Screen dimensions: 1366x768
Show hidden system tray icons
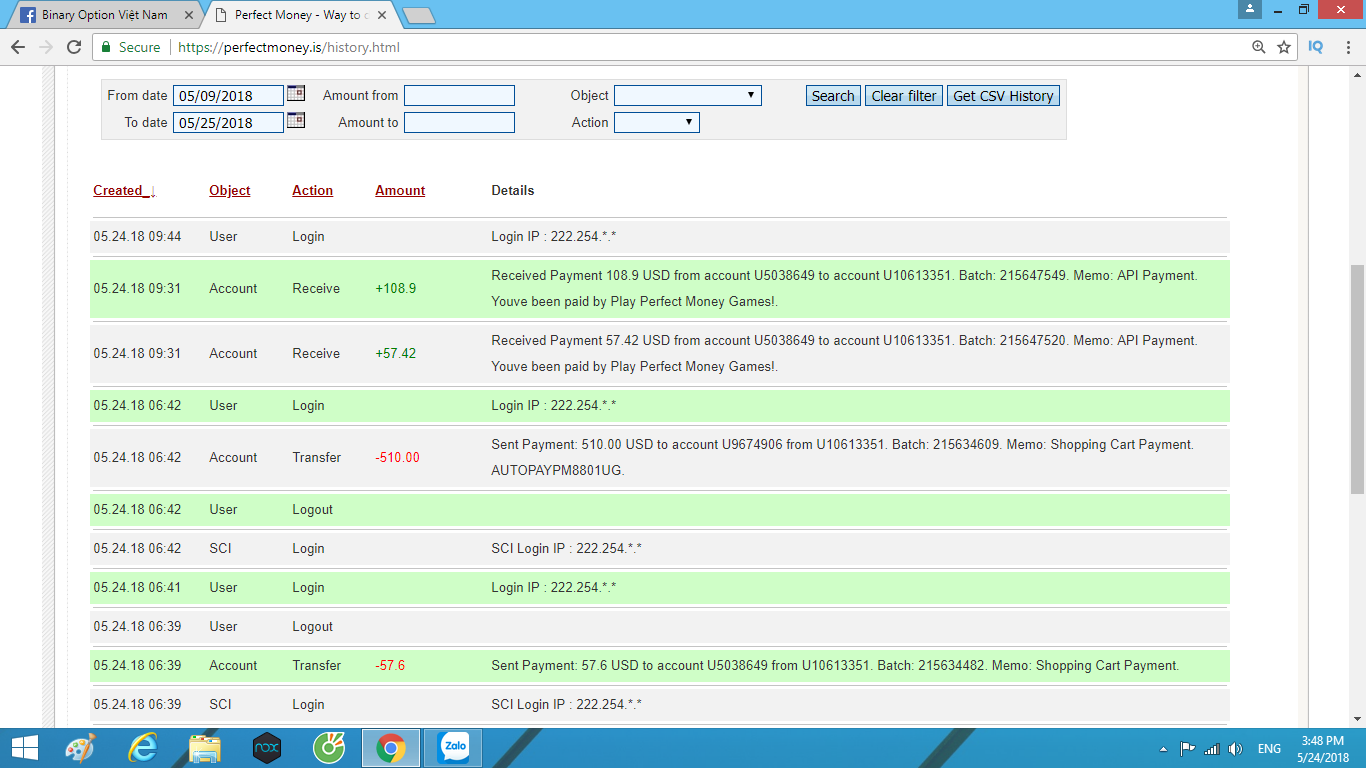[1163, 749]
